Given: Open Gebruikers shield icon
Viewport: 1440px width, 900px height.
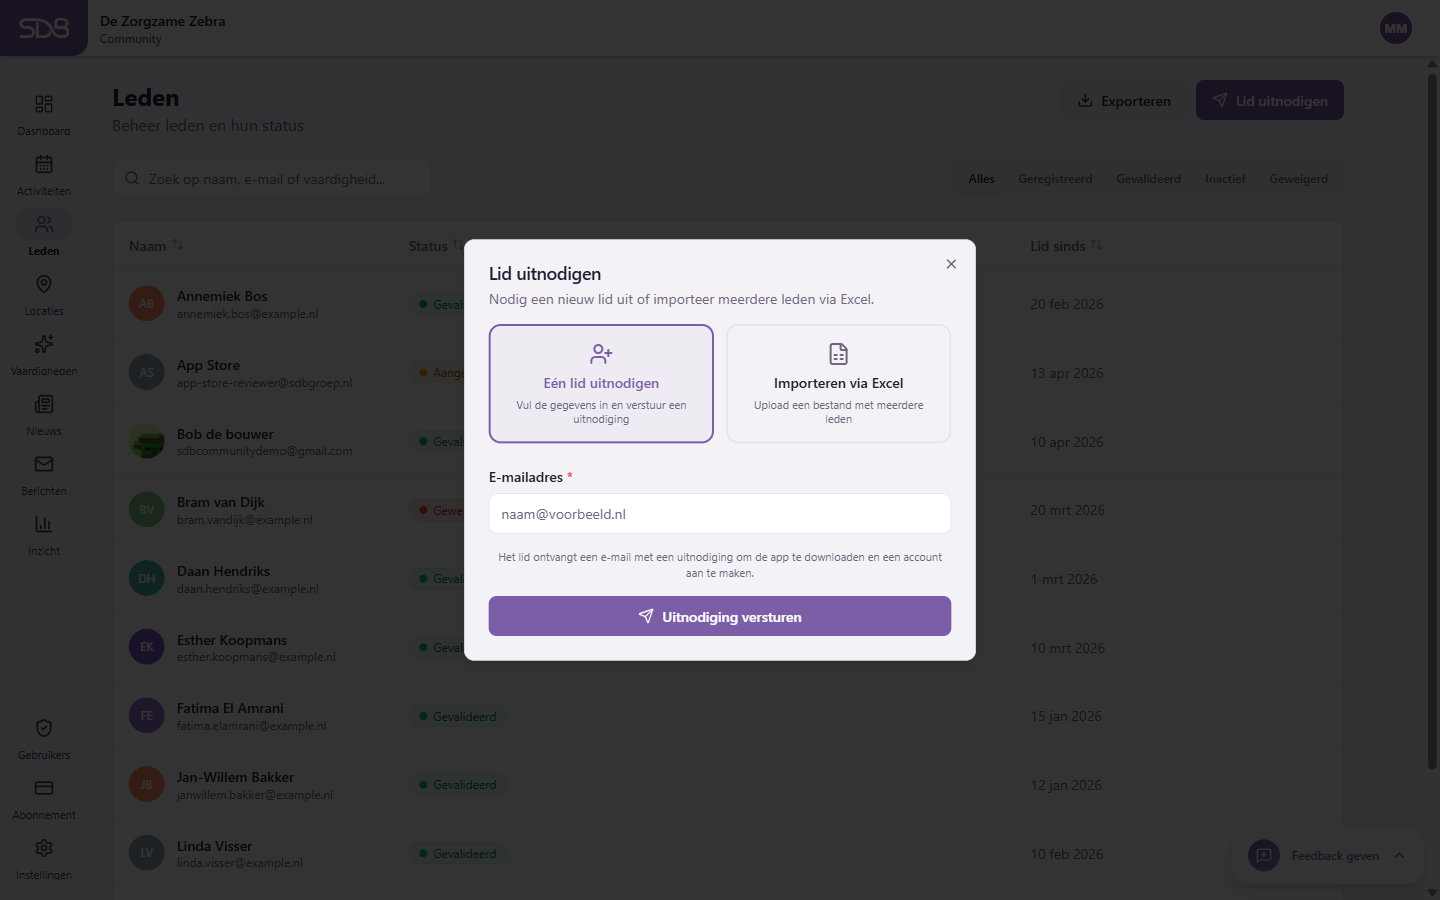Looking at the screenshot, I should coord(44,728).
